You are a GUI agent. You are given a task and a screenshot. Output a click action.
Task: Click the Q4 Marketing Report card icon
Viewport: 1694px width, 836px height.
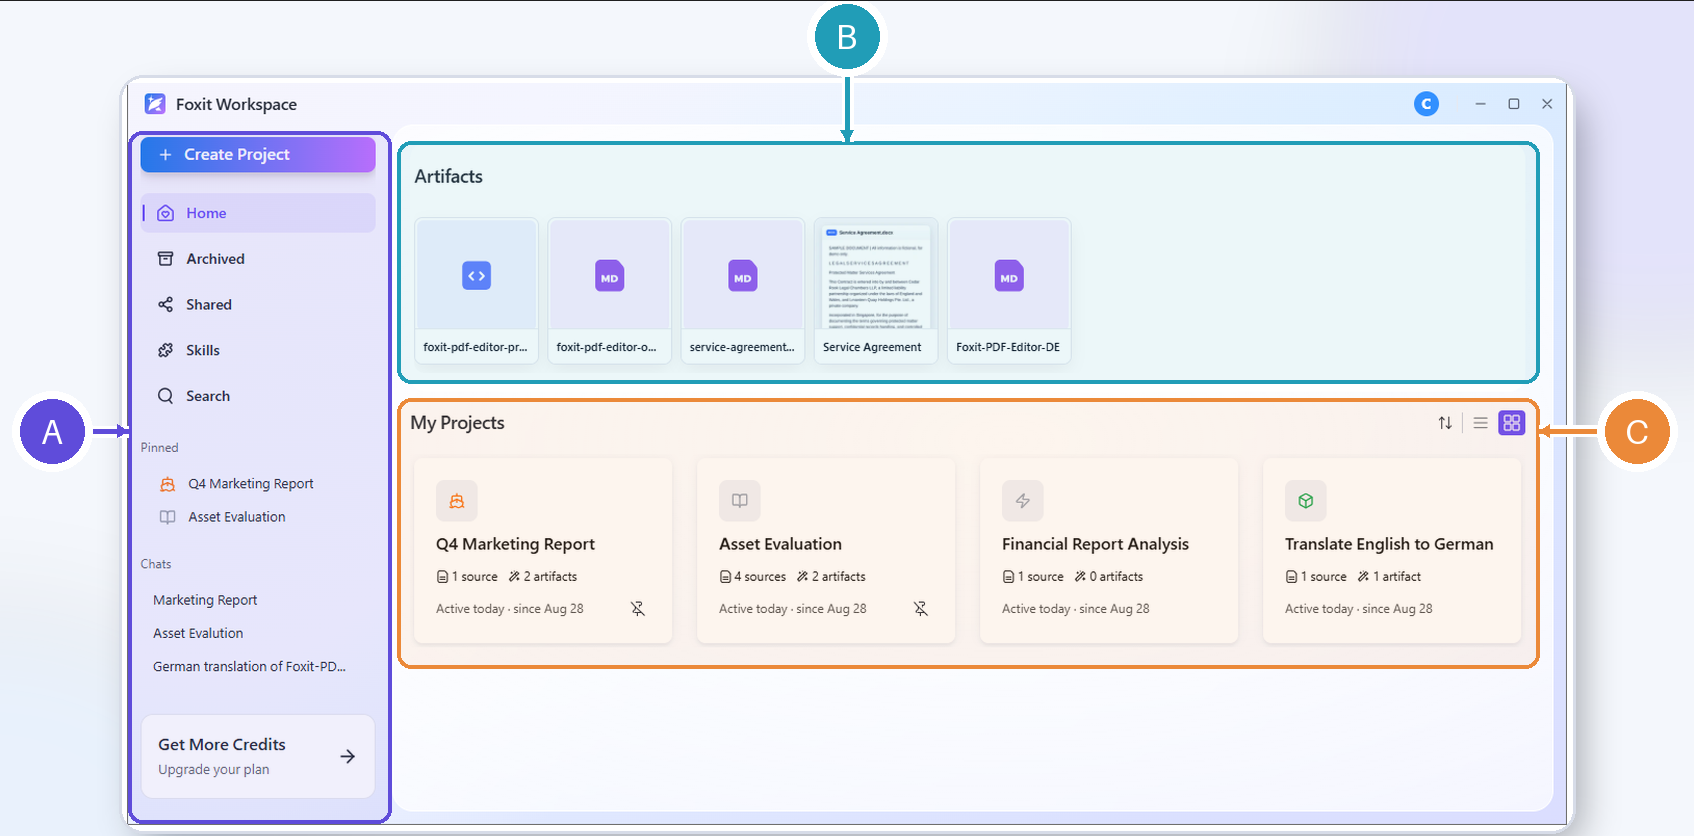457,501
